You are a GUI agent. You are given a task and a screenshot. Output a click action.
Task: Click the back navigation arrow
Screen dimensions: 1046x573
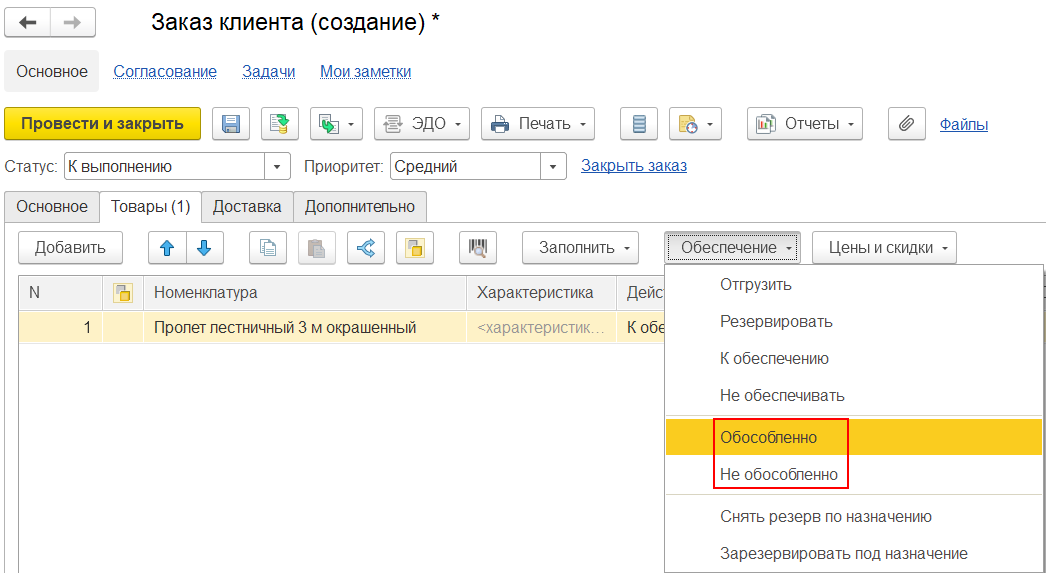pyautogui.click(x=28, y=22)
